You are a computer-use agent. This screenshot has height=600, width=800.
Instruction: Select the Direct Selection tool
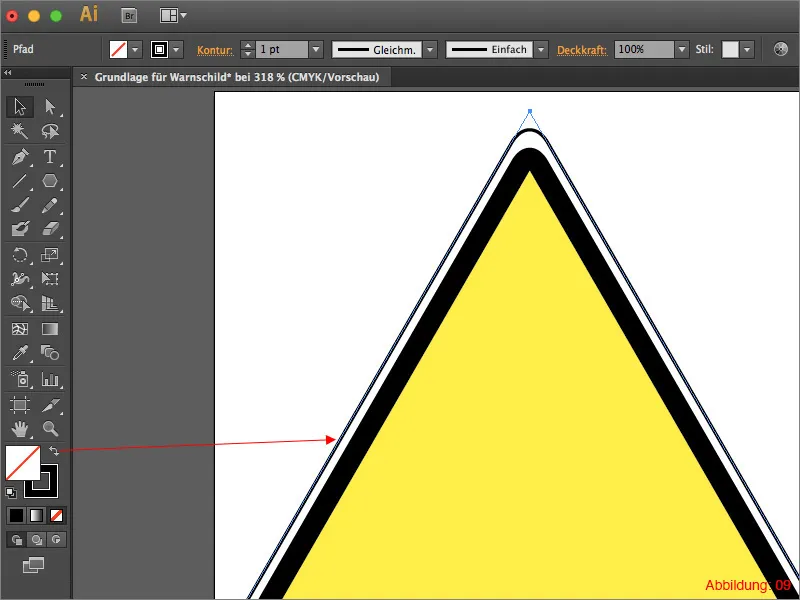[50, 107]
